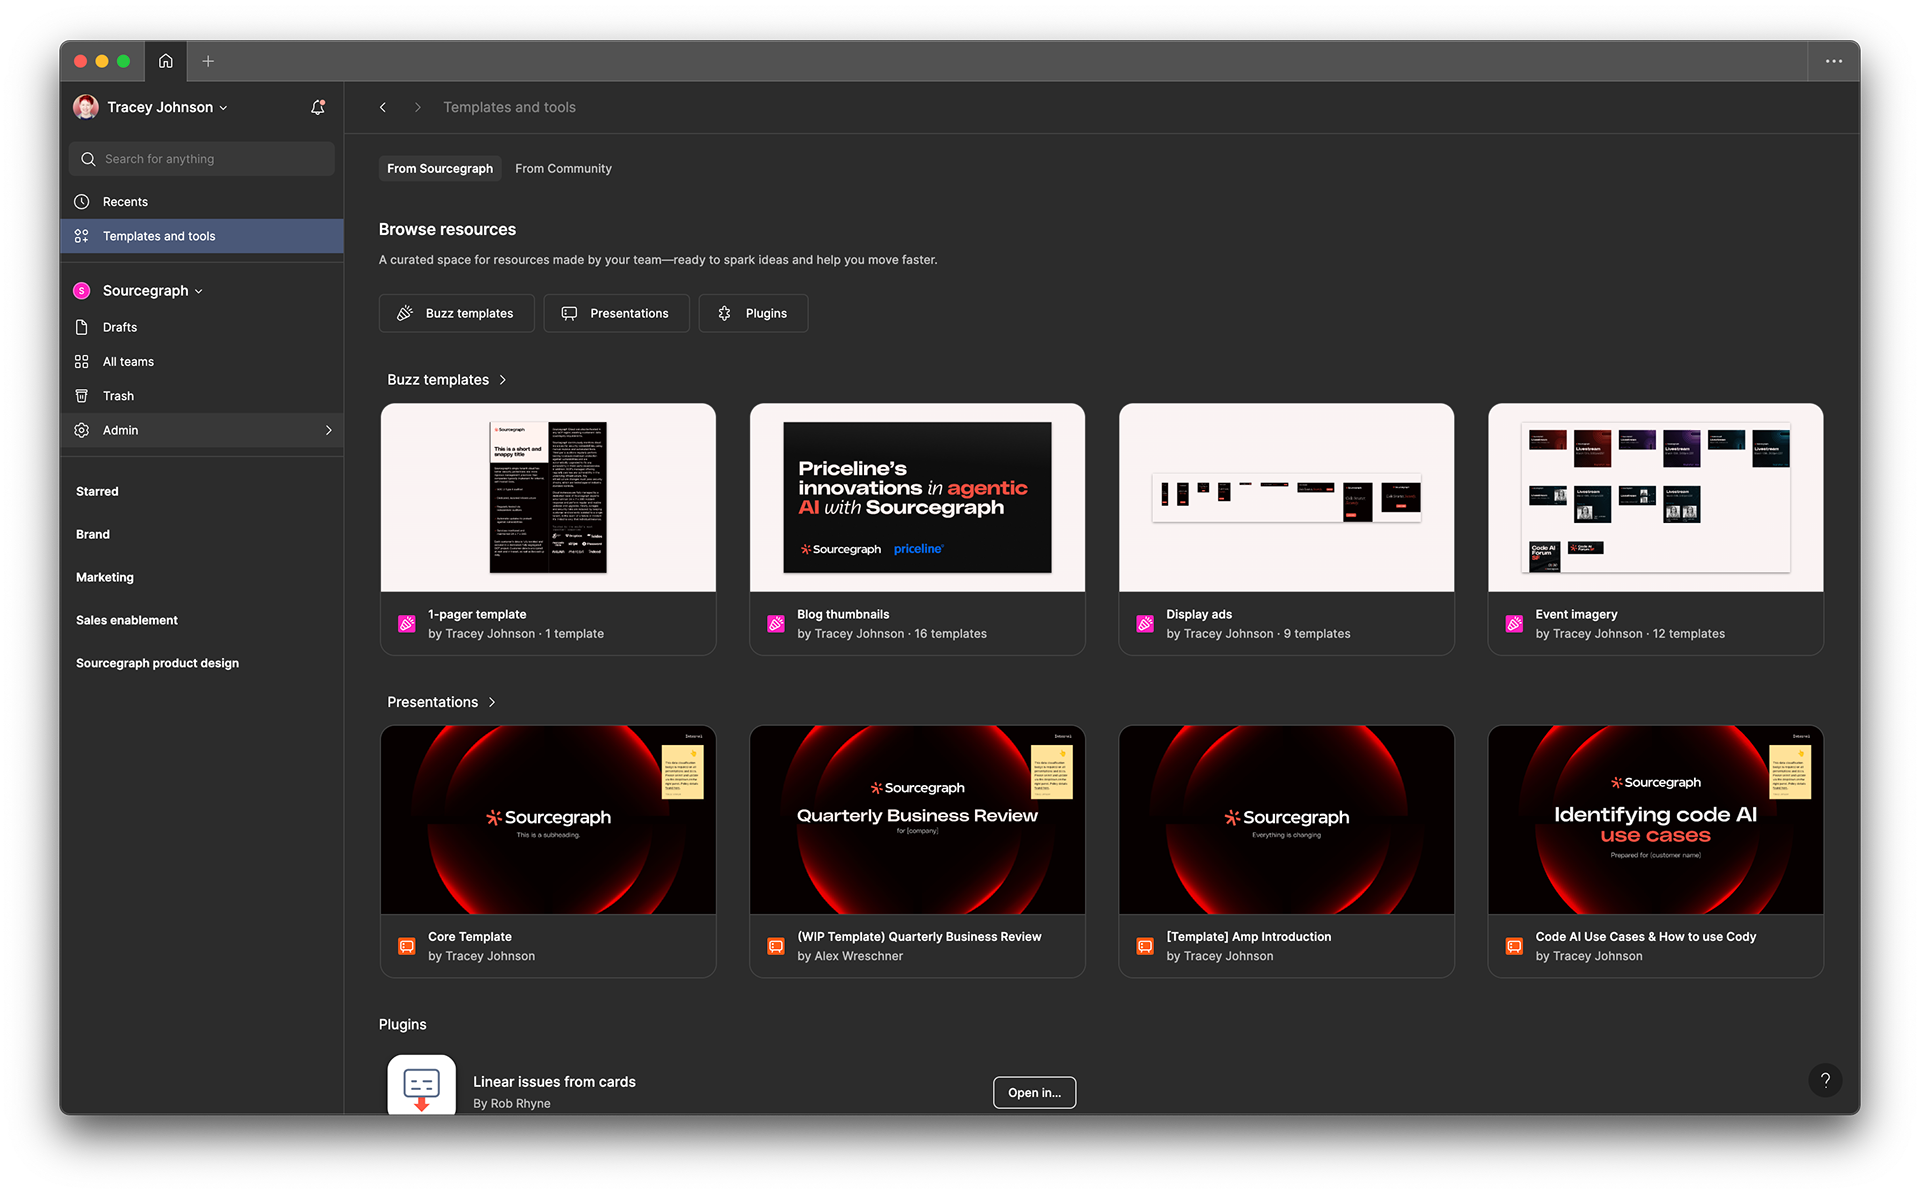Open Buzz templates section heading link
Image resolution: width=1920 pixels, height=1194 pixels.
coord(438,380)
